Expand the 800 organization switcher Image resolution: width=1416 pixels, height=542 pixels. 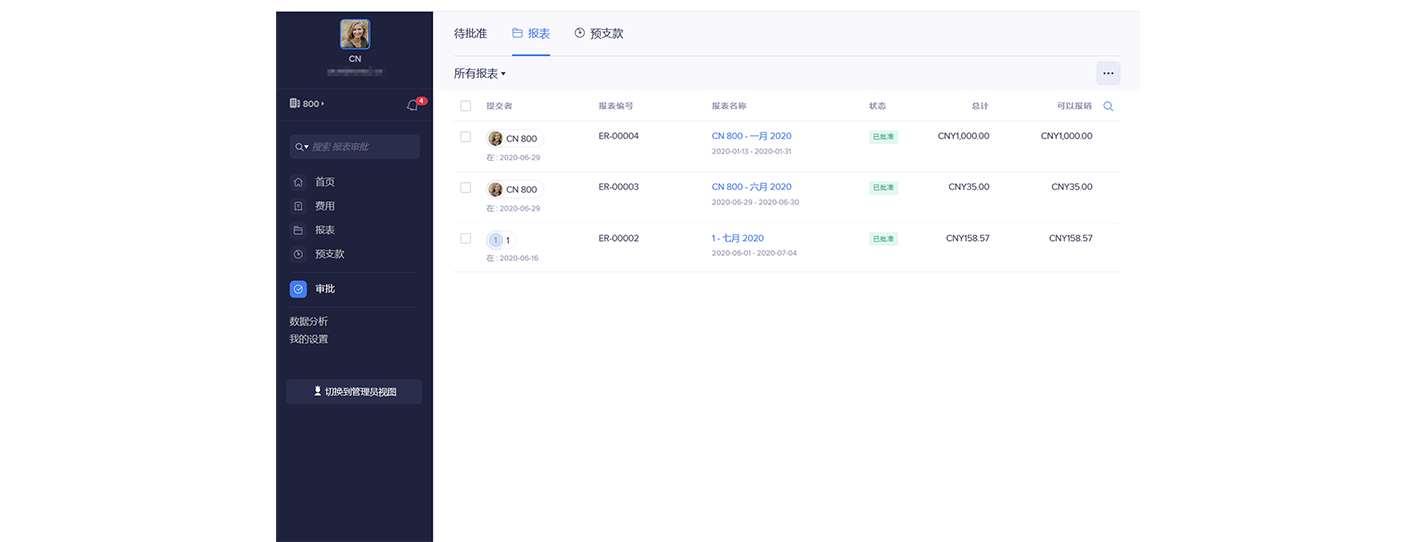coord(308,104)
